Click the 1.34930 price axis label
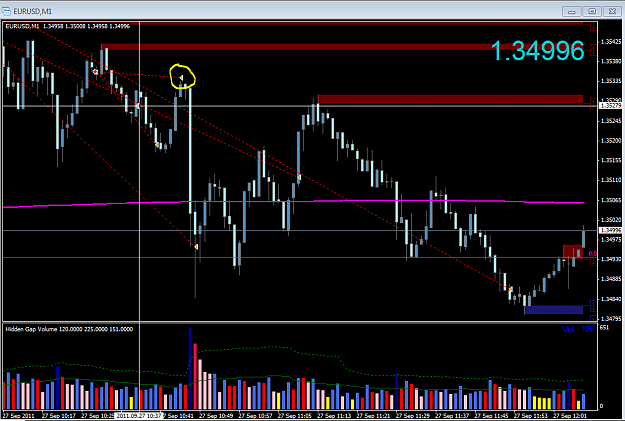 pos(611,259)
